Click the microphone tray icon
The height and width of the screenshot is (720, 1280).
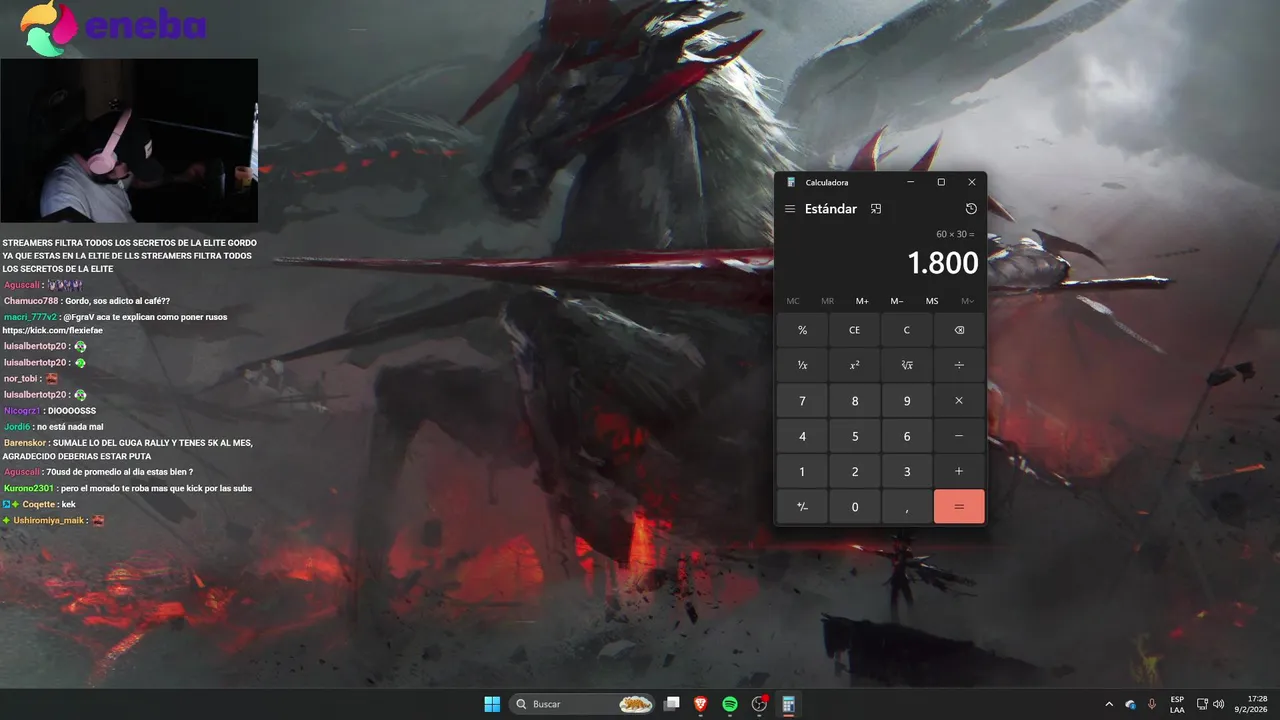pos(1152,704)
